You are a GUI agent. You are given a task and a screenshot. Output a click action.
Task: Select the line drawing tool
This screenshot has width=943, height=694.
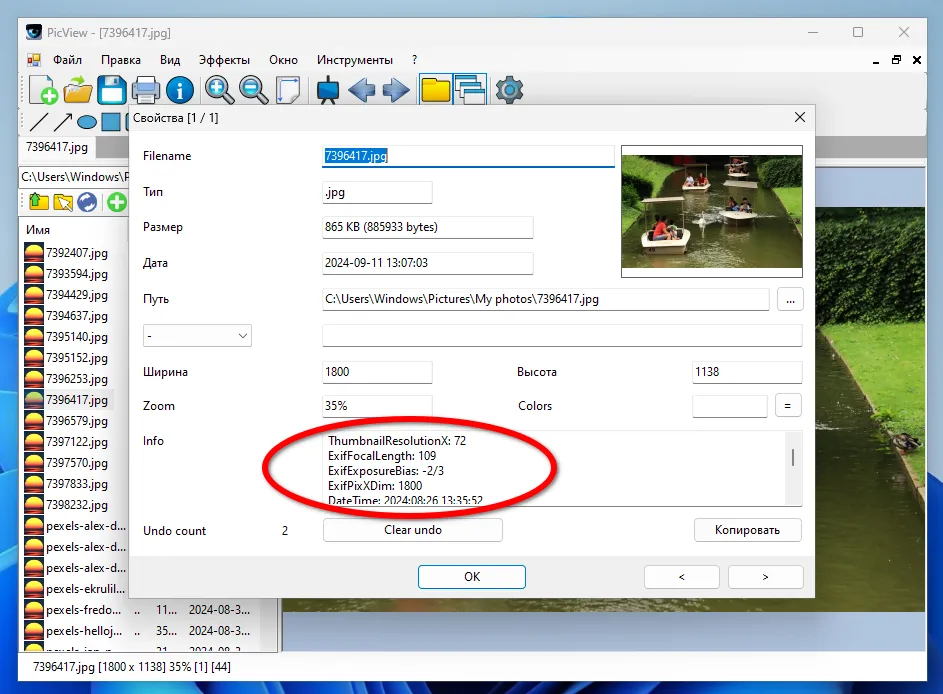[x=38, y=123]
